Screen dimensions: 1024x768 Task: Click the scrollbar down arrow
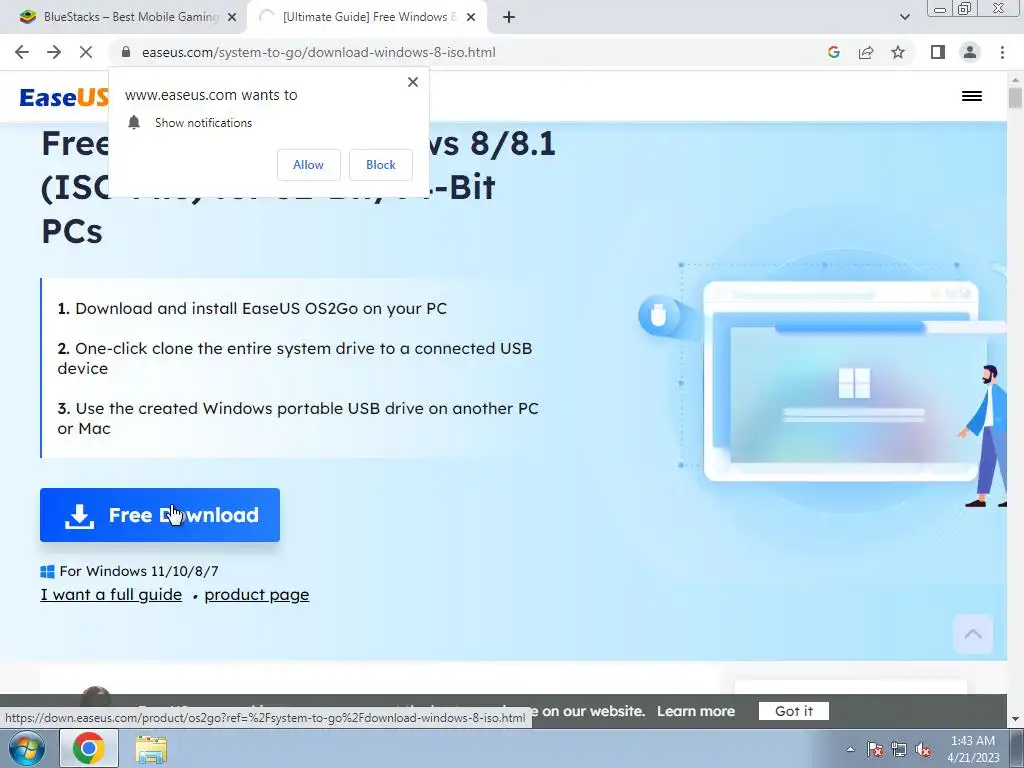tap(1015, 718)
